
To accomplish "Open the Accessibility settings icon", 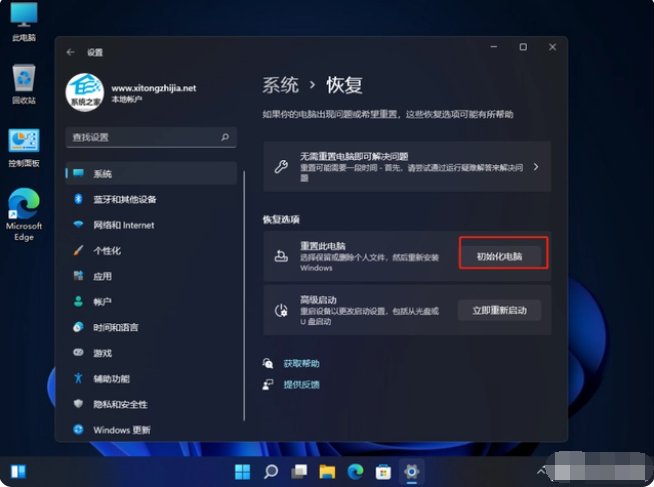I will click(x=78, y=378).
